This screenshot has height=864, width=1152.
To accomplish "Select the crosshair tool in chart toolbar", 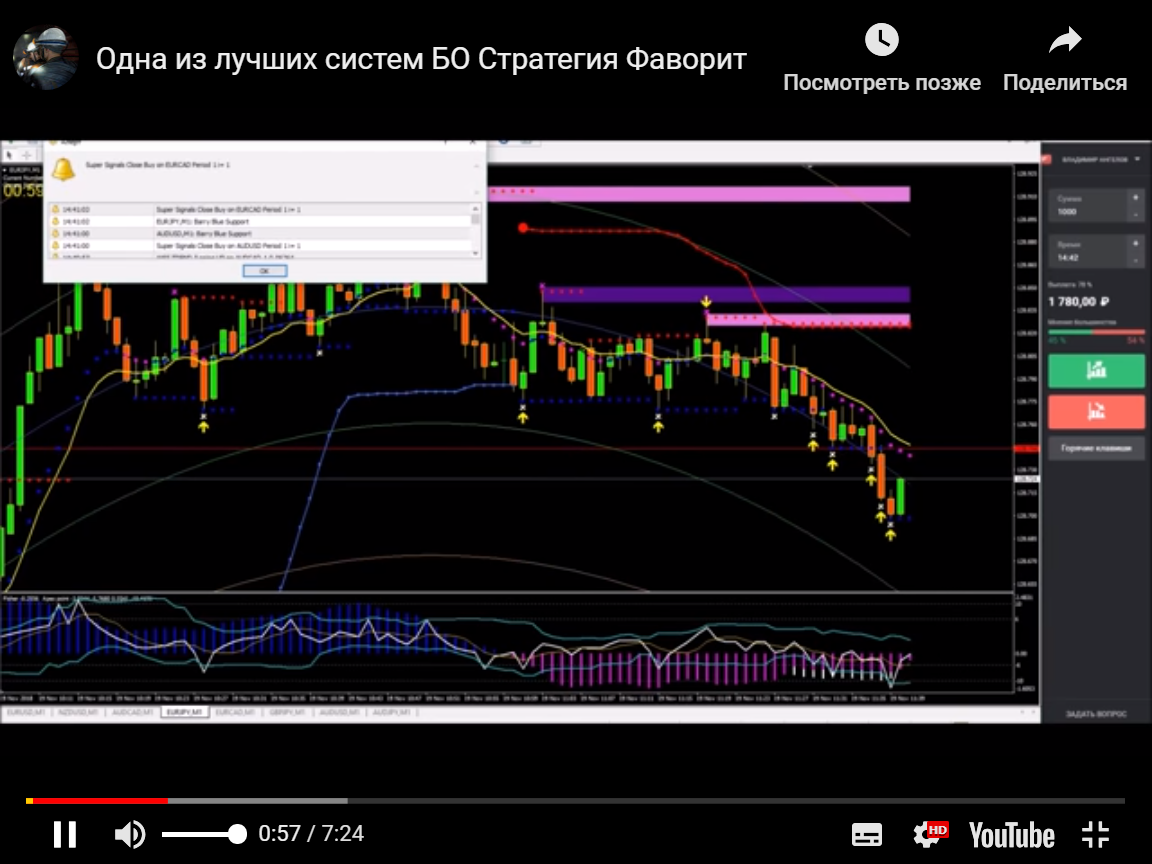I will [26, 155].
